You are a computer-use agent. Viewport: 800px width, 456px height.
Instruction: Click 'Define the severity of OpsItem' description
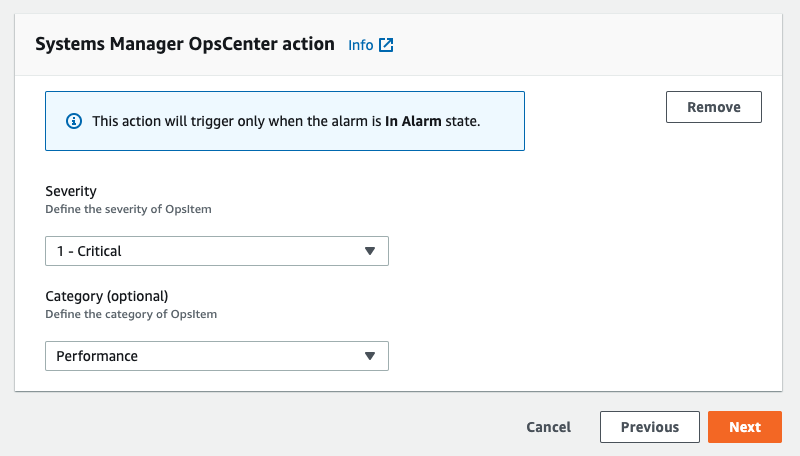pos(129,209)
